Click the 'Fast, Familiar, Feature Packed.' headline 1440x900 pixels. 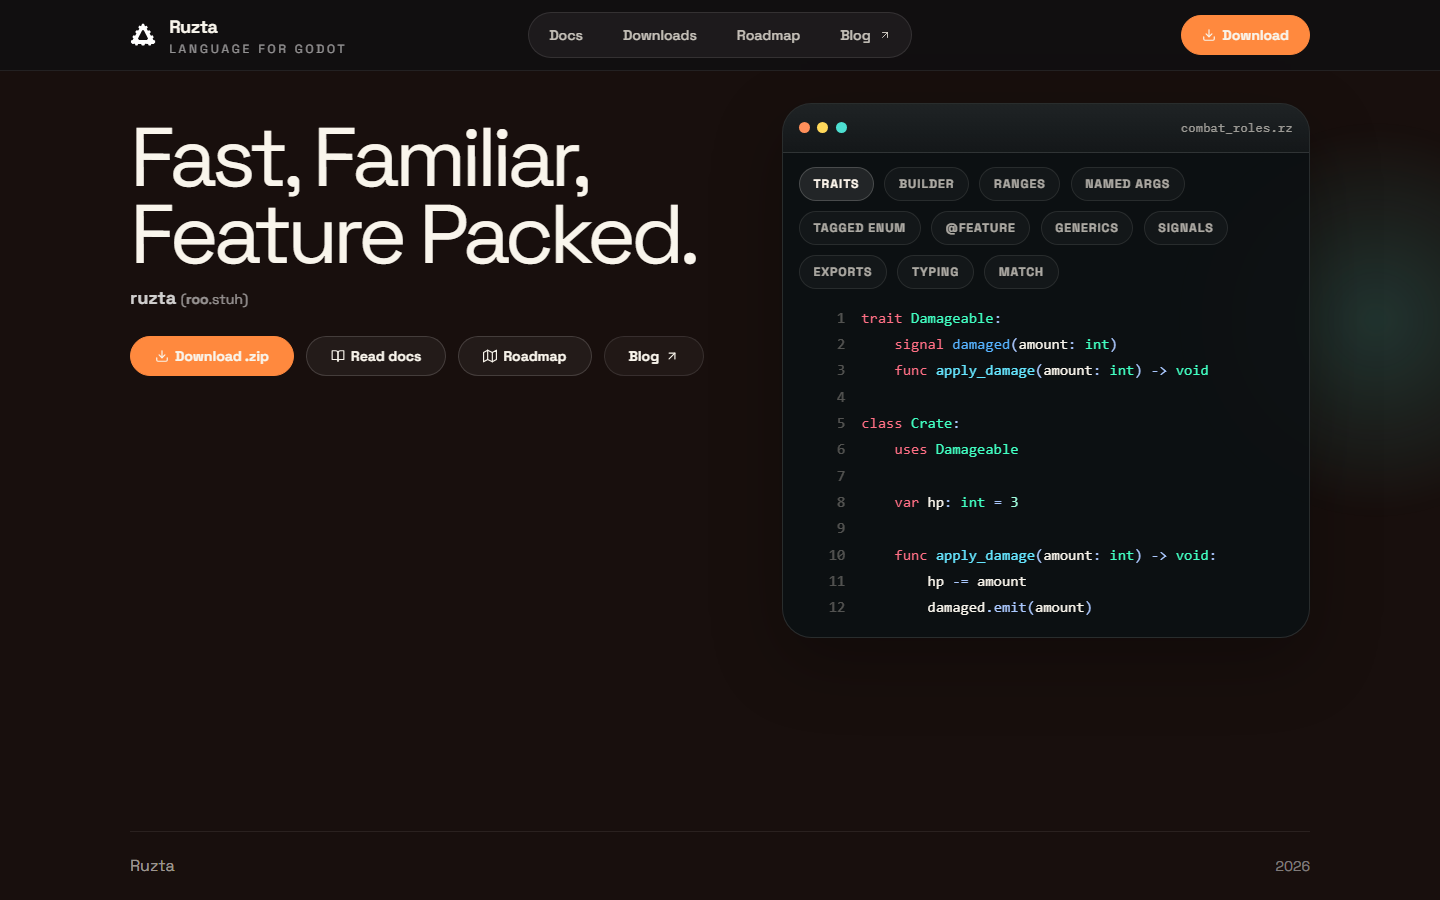click(414, 196)
